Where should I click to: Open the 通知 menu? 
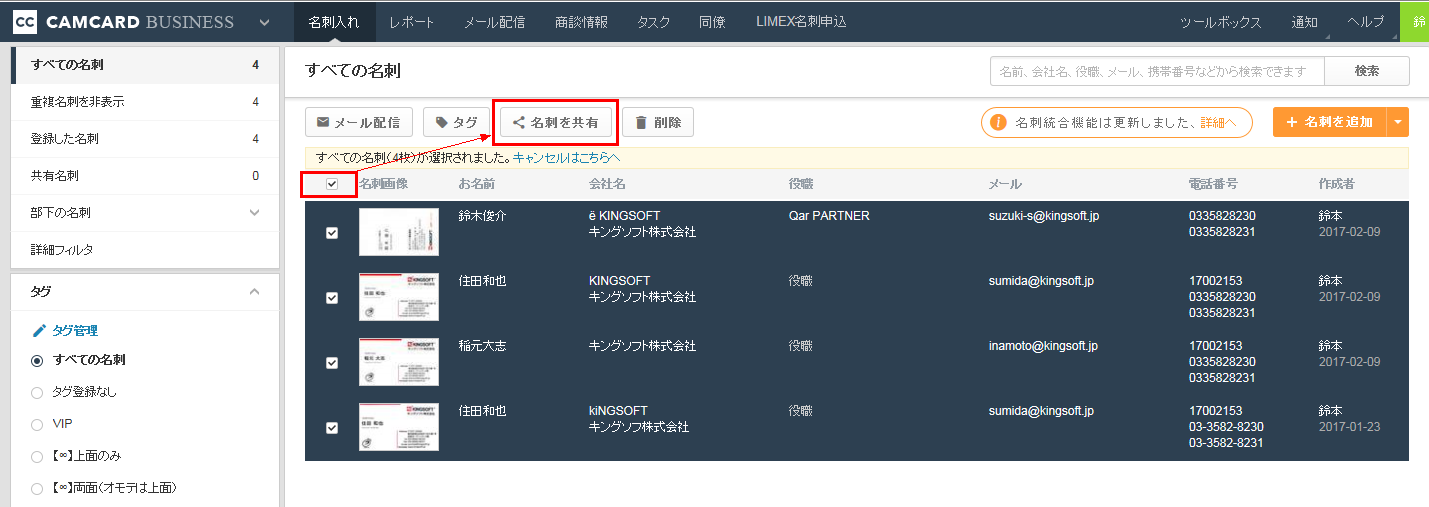(x=1305, y=22)
